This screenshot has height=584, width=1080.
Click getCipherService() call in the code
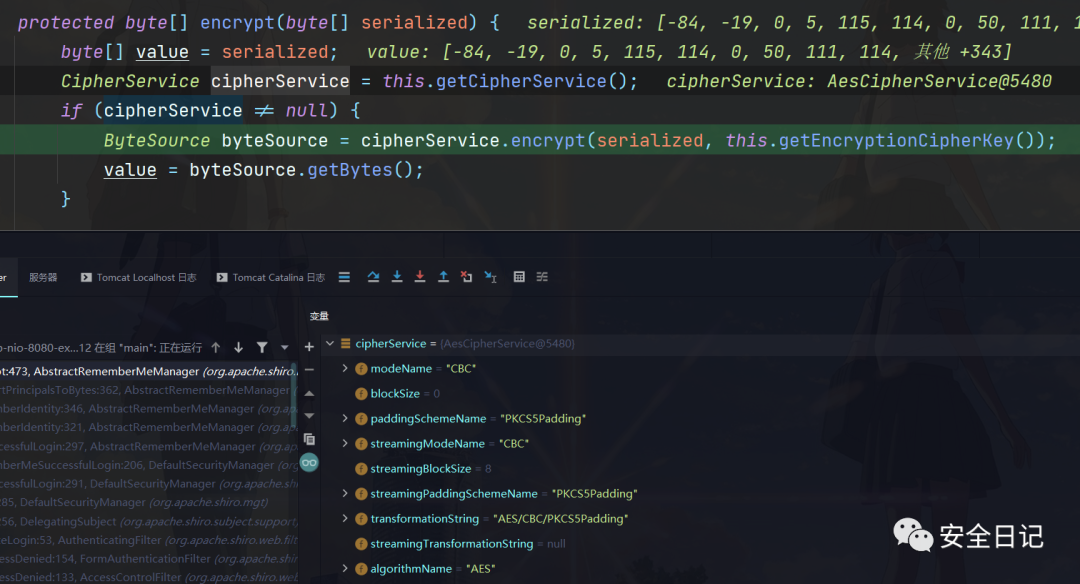click(x=530, y=81)
